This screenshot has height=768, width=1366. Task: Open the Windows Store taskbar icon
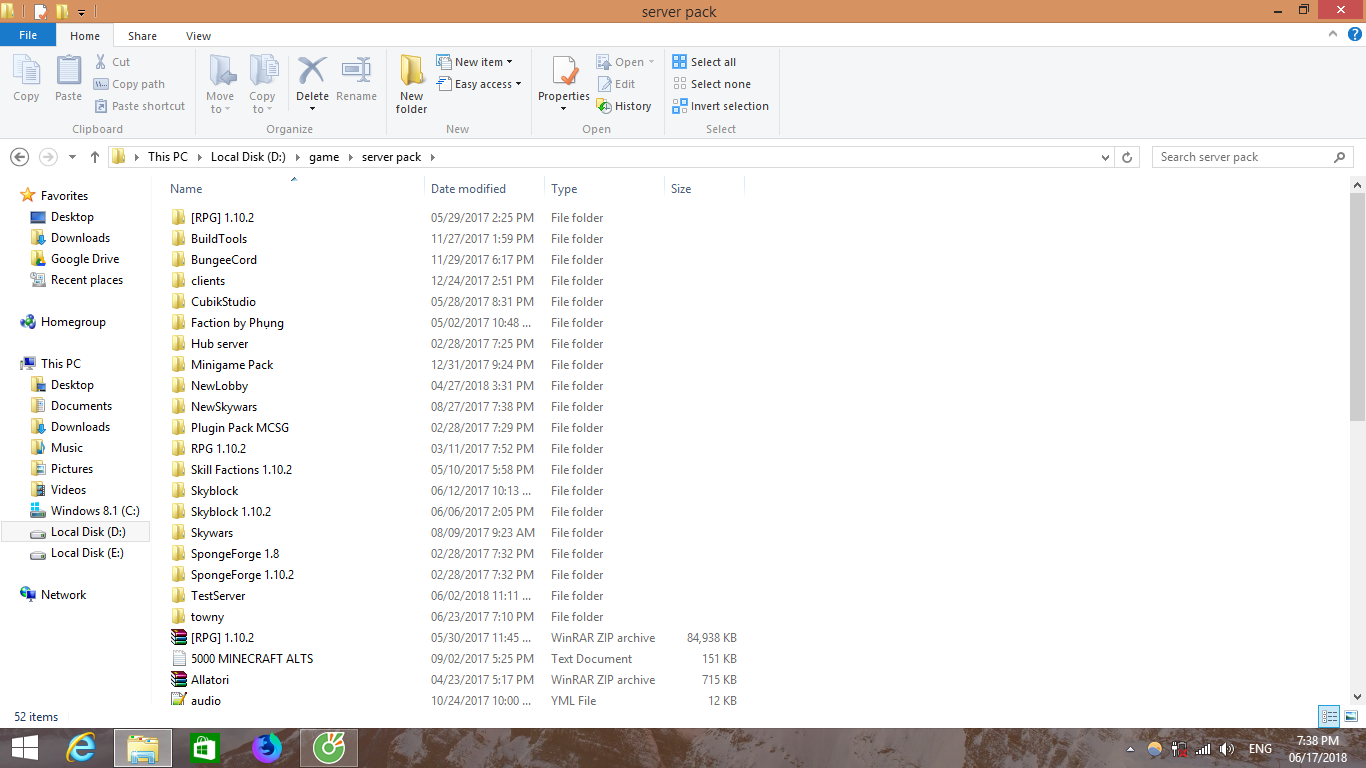coord(205,748)
